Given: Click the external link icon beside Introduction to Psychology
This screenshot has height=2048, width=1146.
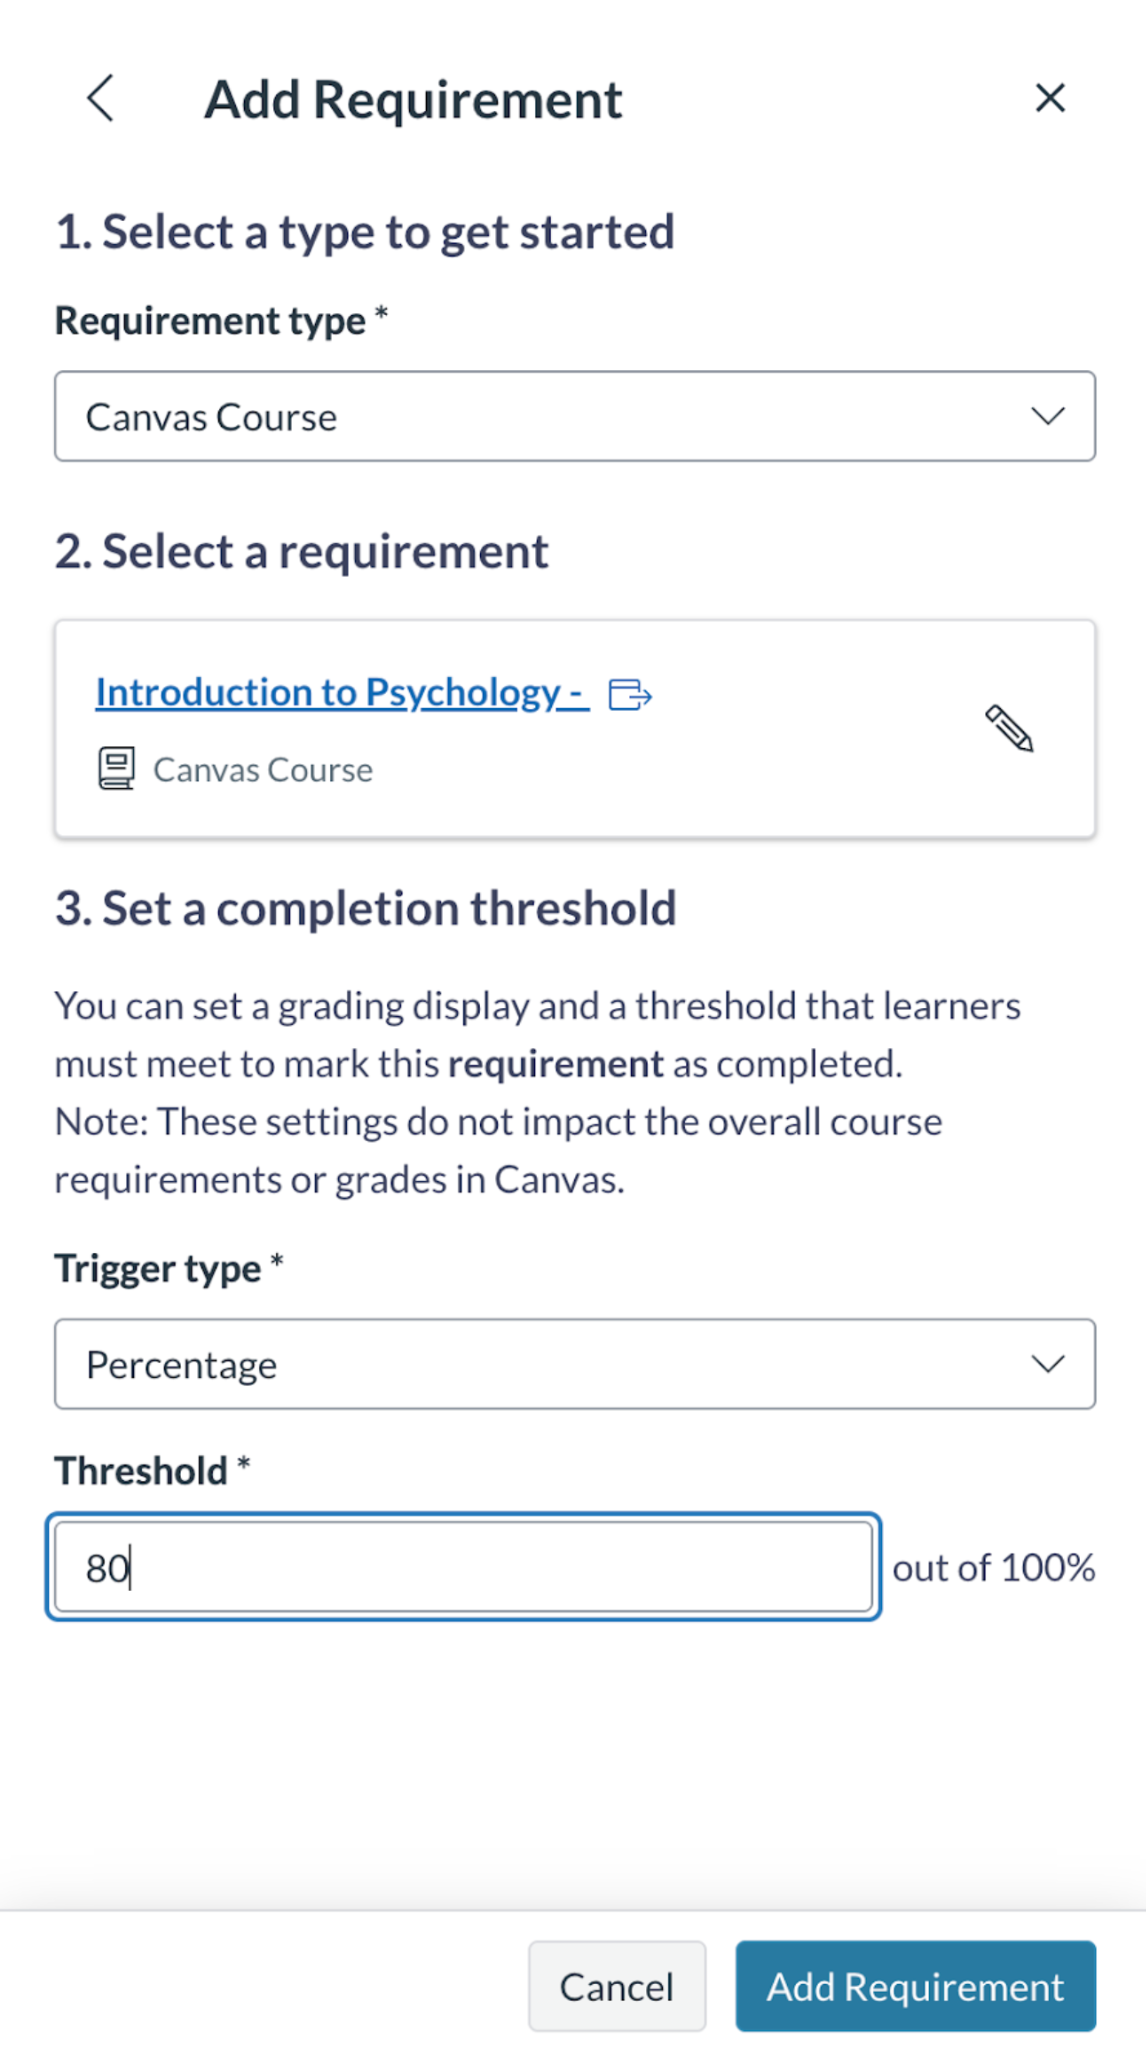Looking at the screenshot, I should click(x=630, y=694).
